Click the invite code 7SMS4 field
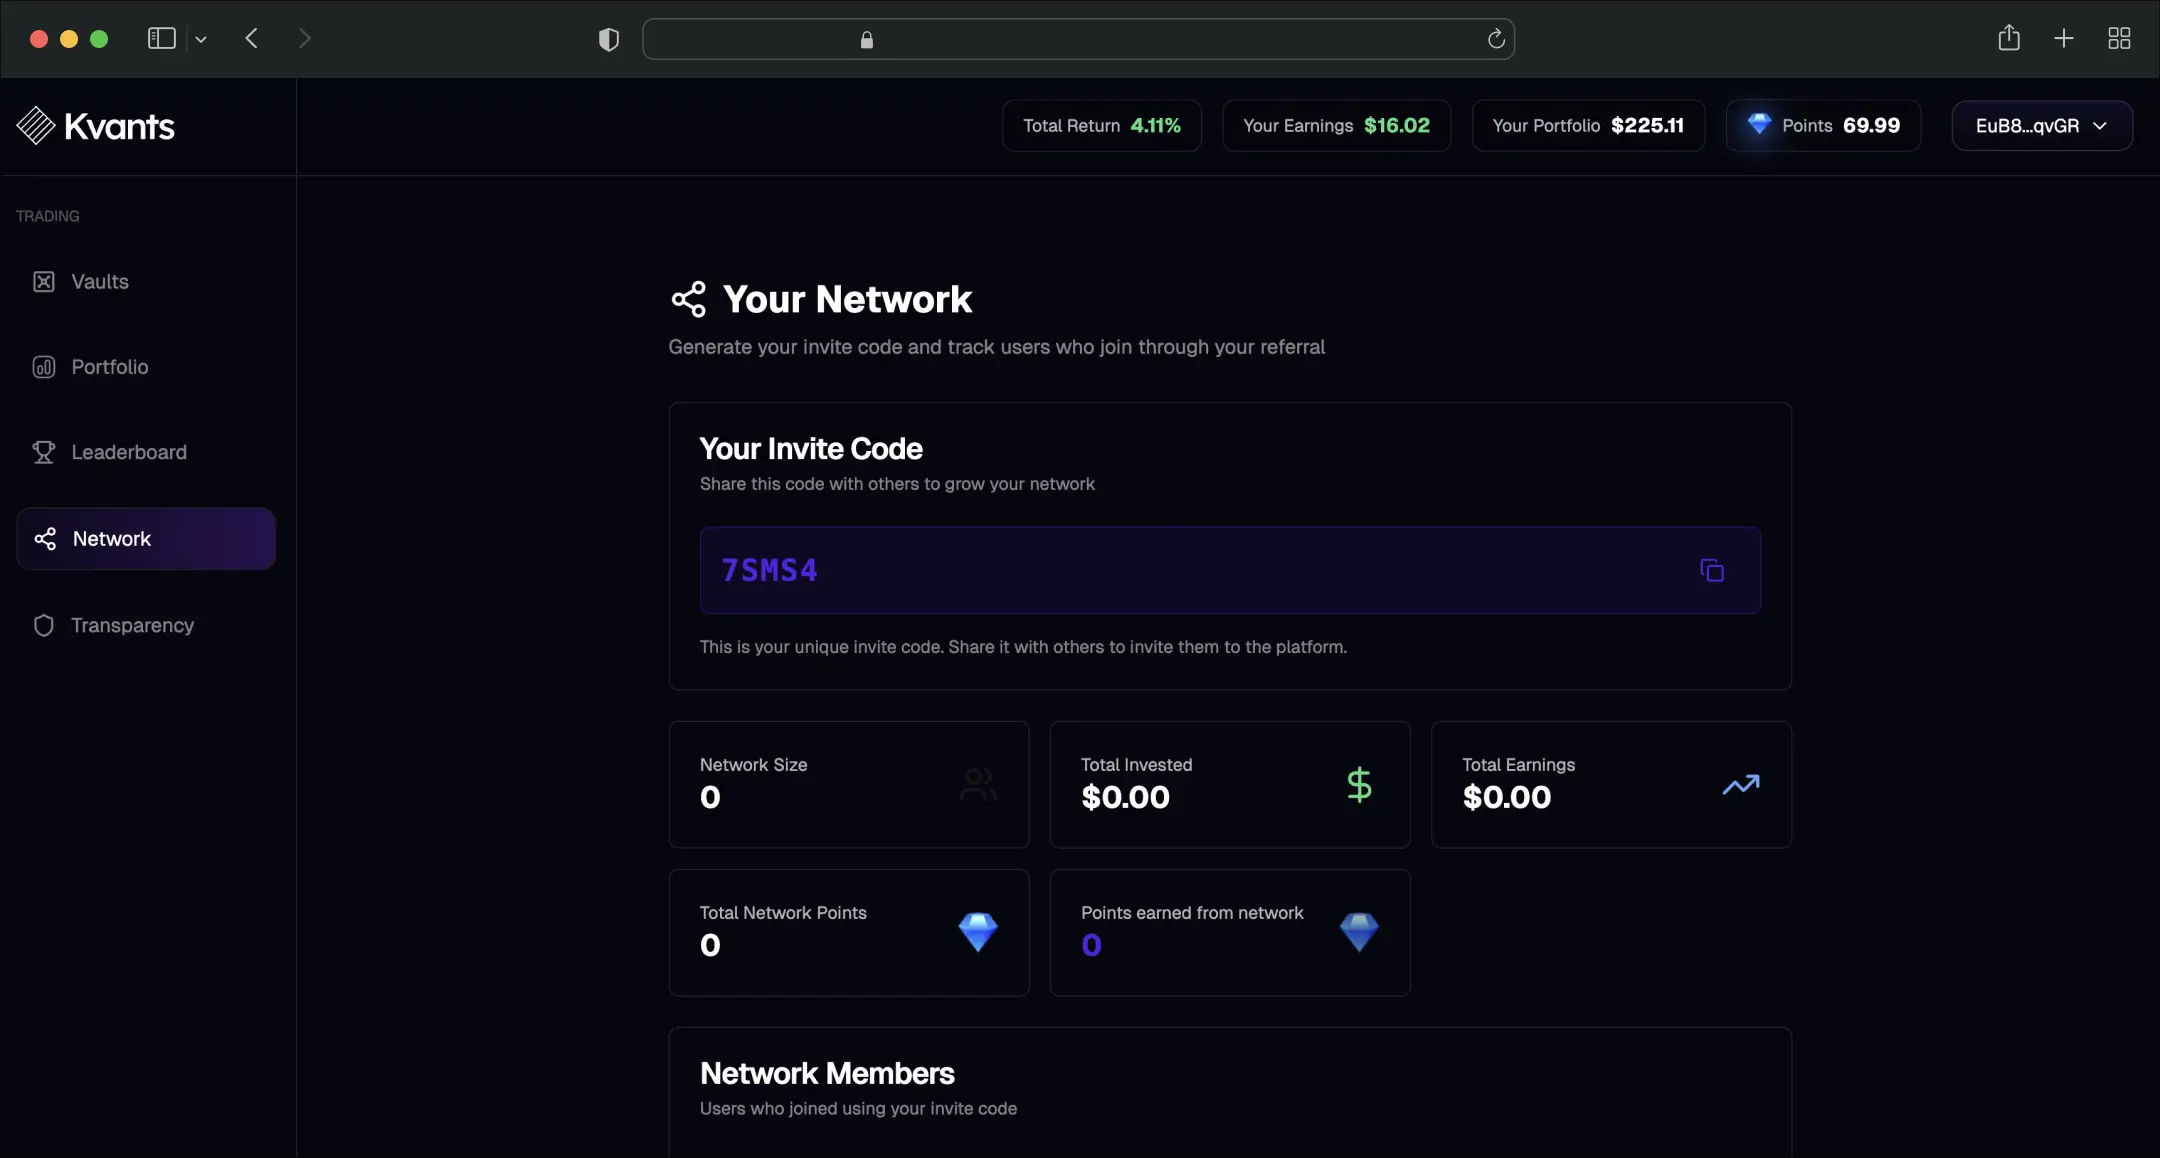Image resolution: width=2160 pixels, height=1158 pixels. click(1230, 570)
